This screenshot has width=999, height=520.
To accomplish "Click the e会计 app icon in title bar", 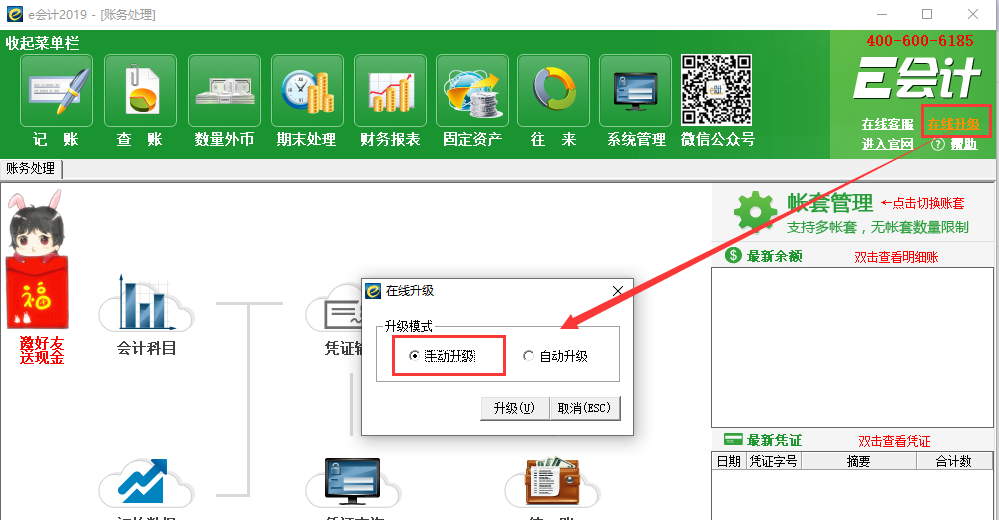I will (x=14, y=14).
